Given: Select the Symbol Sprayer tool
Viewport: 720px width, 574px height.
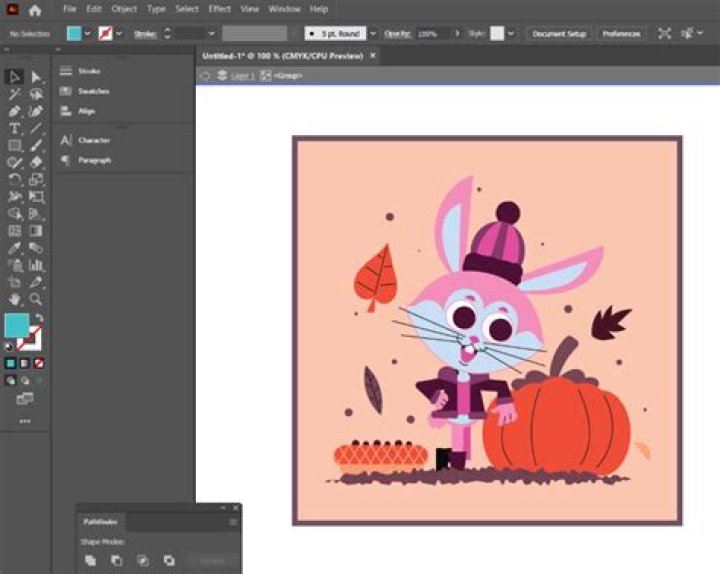Looking at the screenshot, I should (x=14, y=265).
